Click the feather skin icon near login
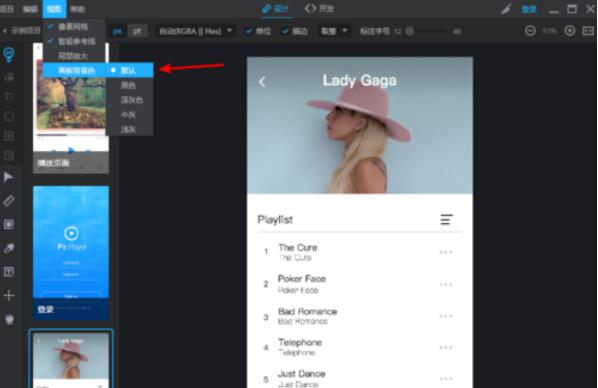598x388 pixels. [x=506, y=9]
